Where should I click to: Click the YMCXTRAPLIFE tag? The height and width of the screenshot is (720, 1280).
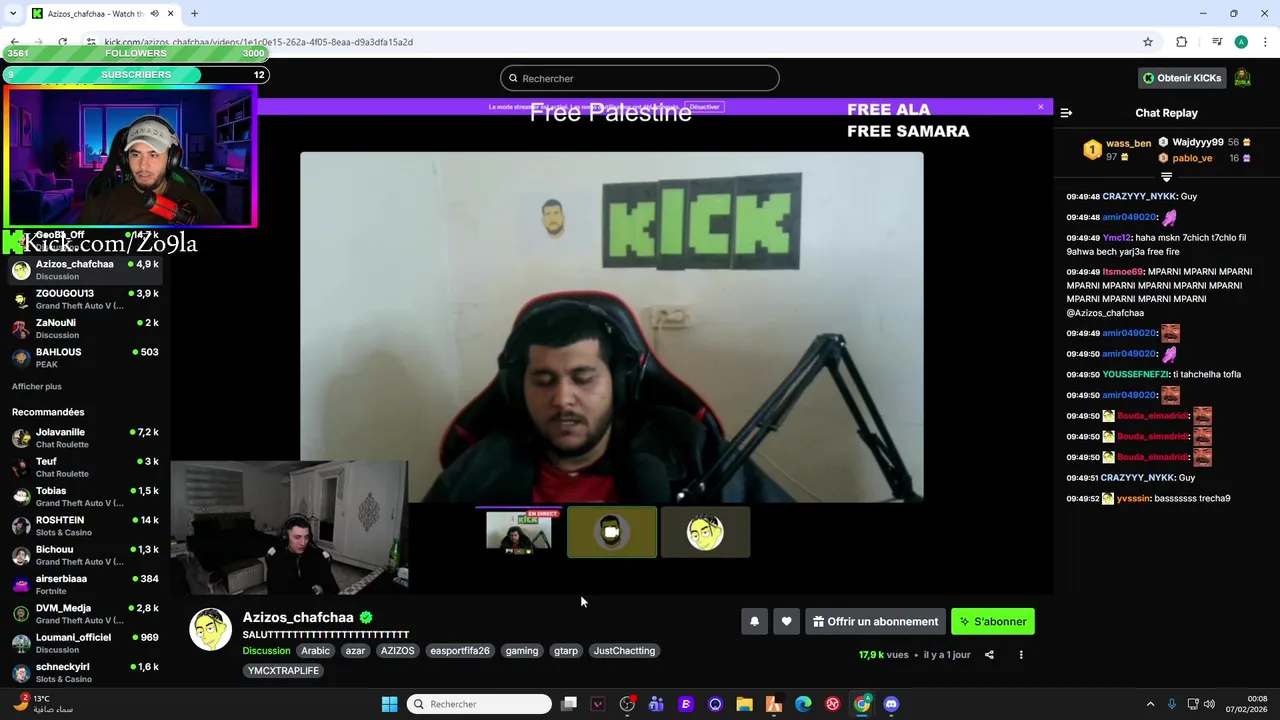pos(283,671)
